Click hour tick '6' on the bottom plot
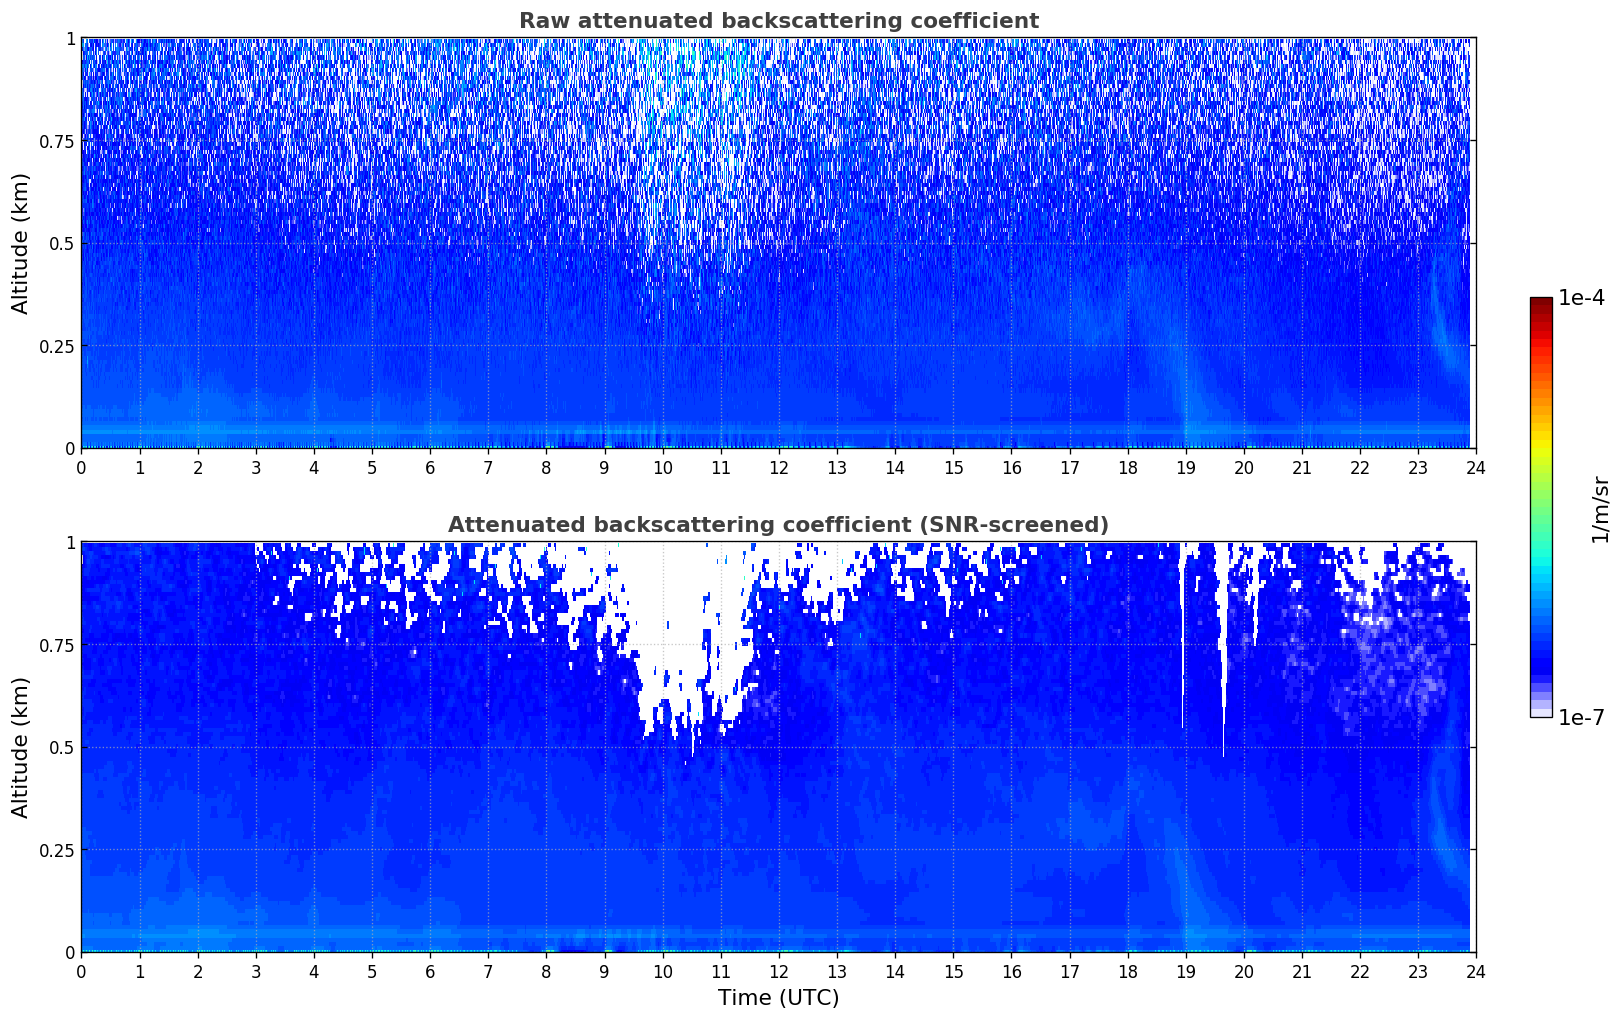This screenshot has height=1020, width=1621. pos(430,971)
